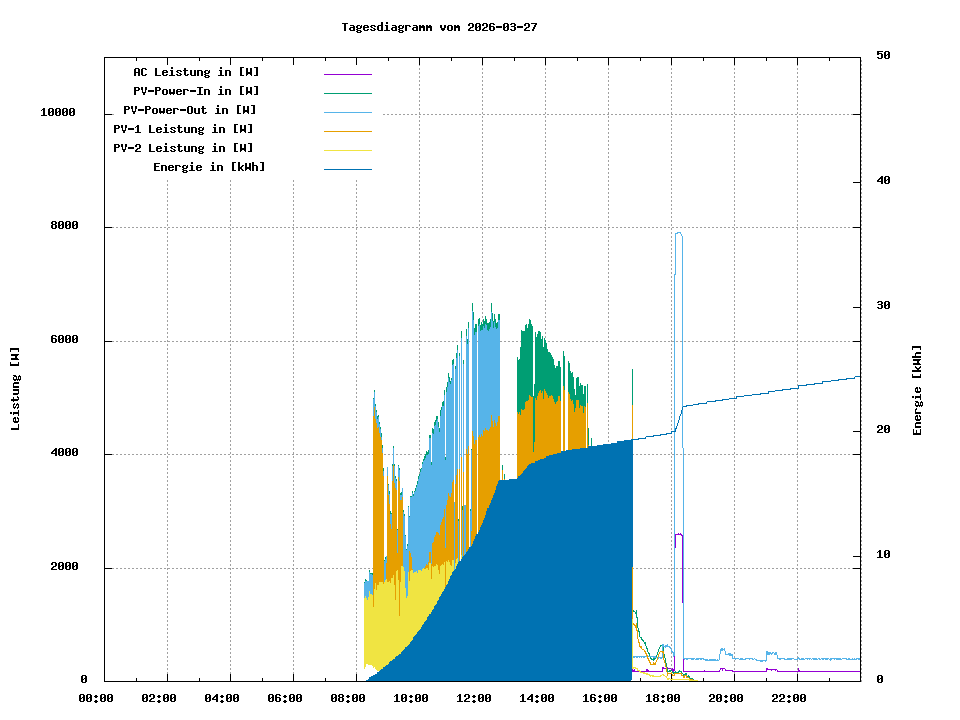This screenshot has width=960, height=720.
Task: Click the 12:00 tick label on time axis
Action: point(474,698)
